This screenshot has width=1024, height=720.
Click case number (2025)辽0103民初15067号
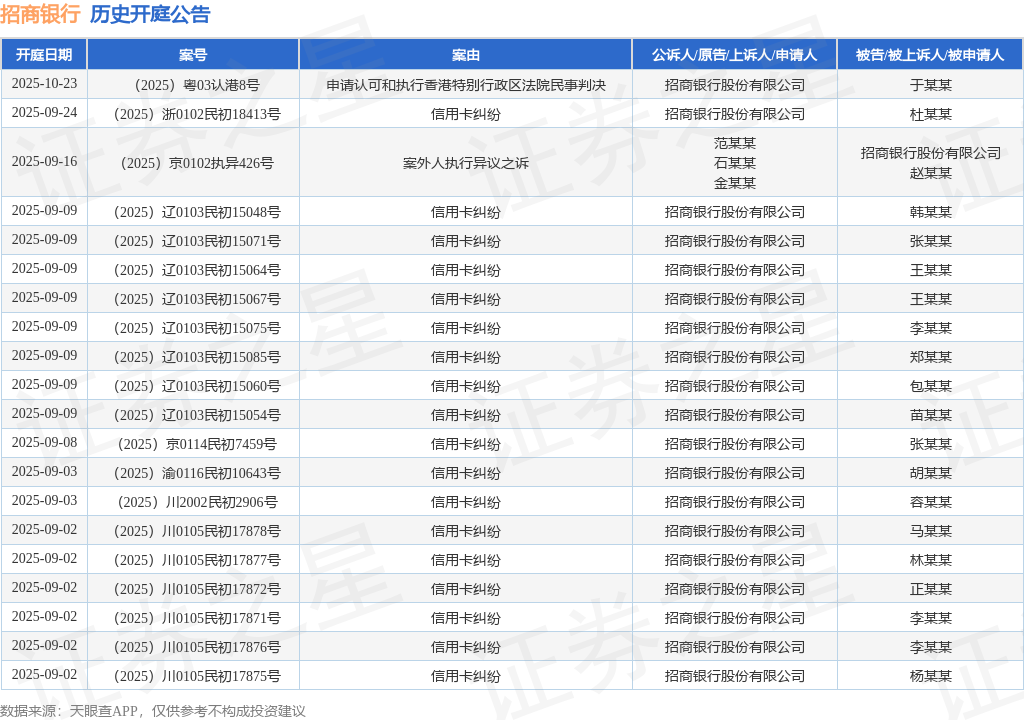tap(193, 299)
